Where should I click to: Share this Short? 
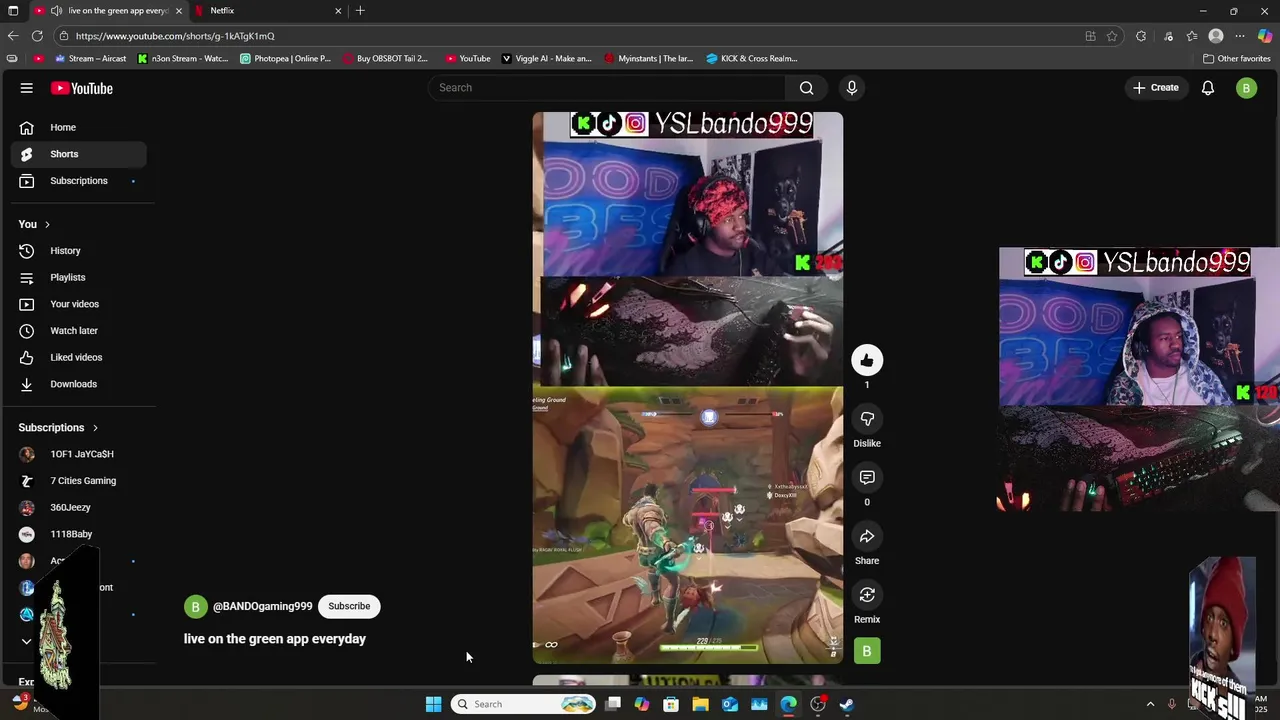tap(867, 537)
